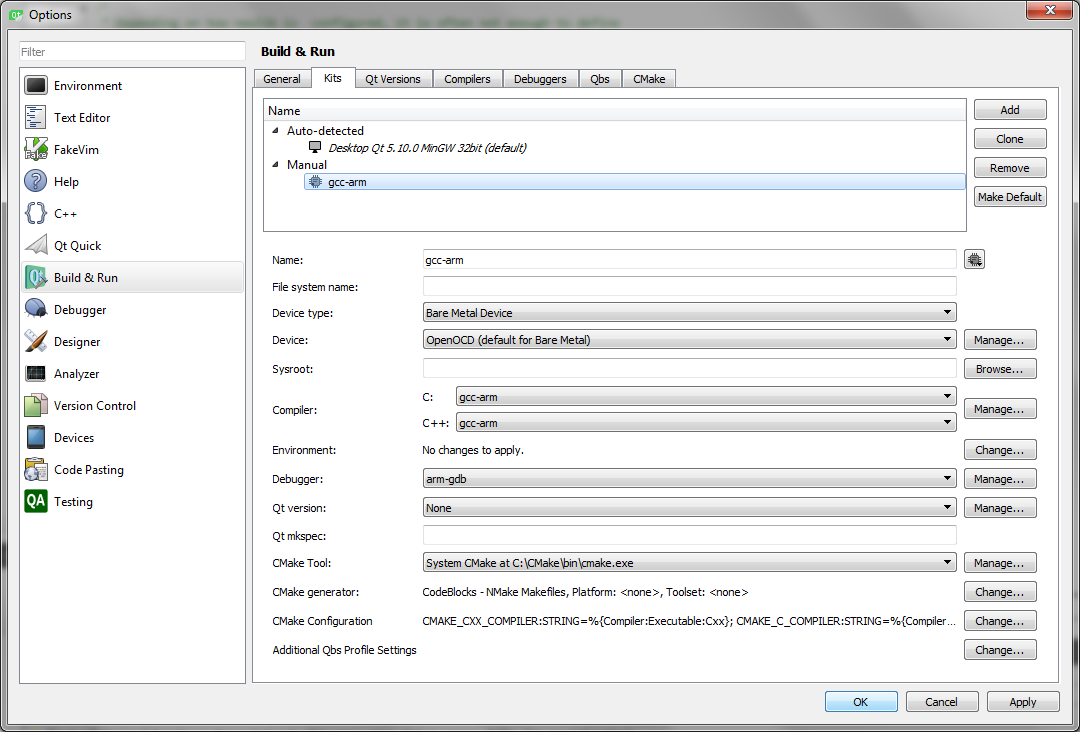Click the kit settings gear beside Name field

tap(974, 259)
